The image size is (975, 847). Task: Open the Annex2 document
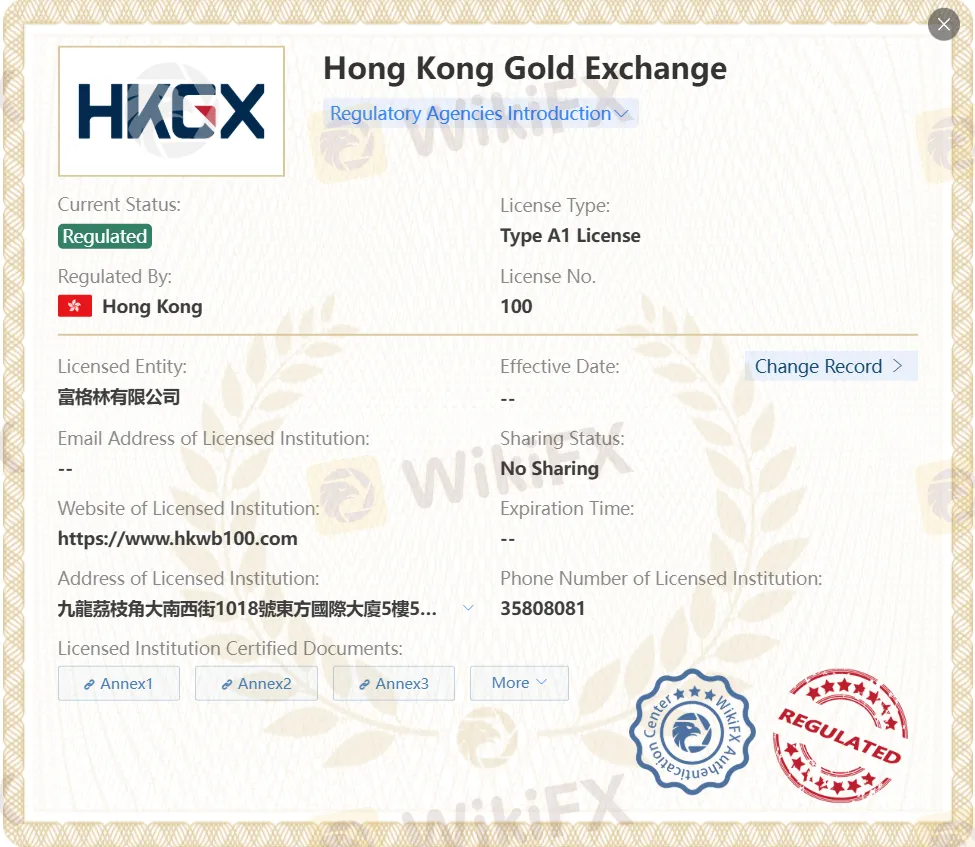pos(256,683)
